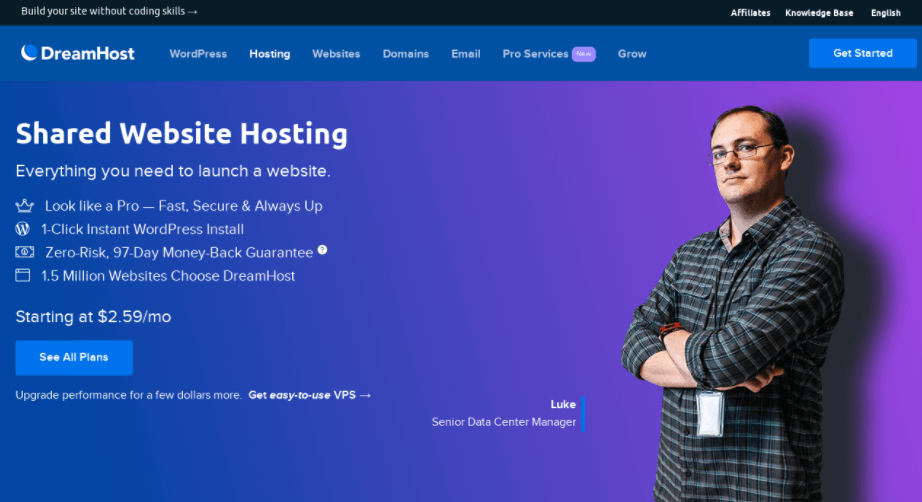
Task: Click the text 1-Click Instant WordPress Install
Action: coord(142,229)
